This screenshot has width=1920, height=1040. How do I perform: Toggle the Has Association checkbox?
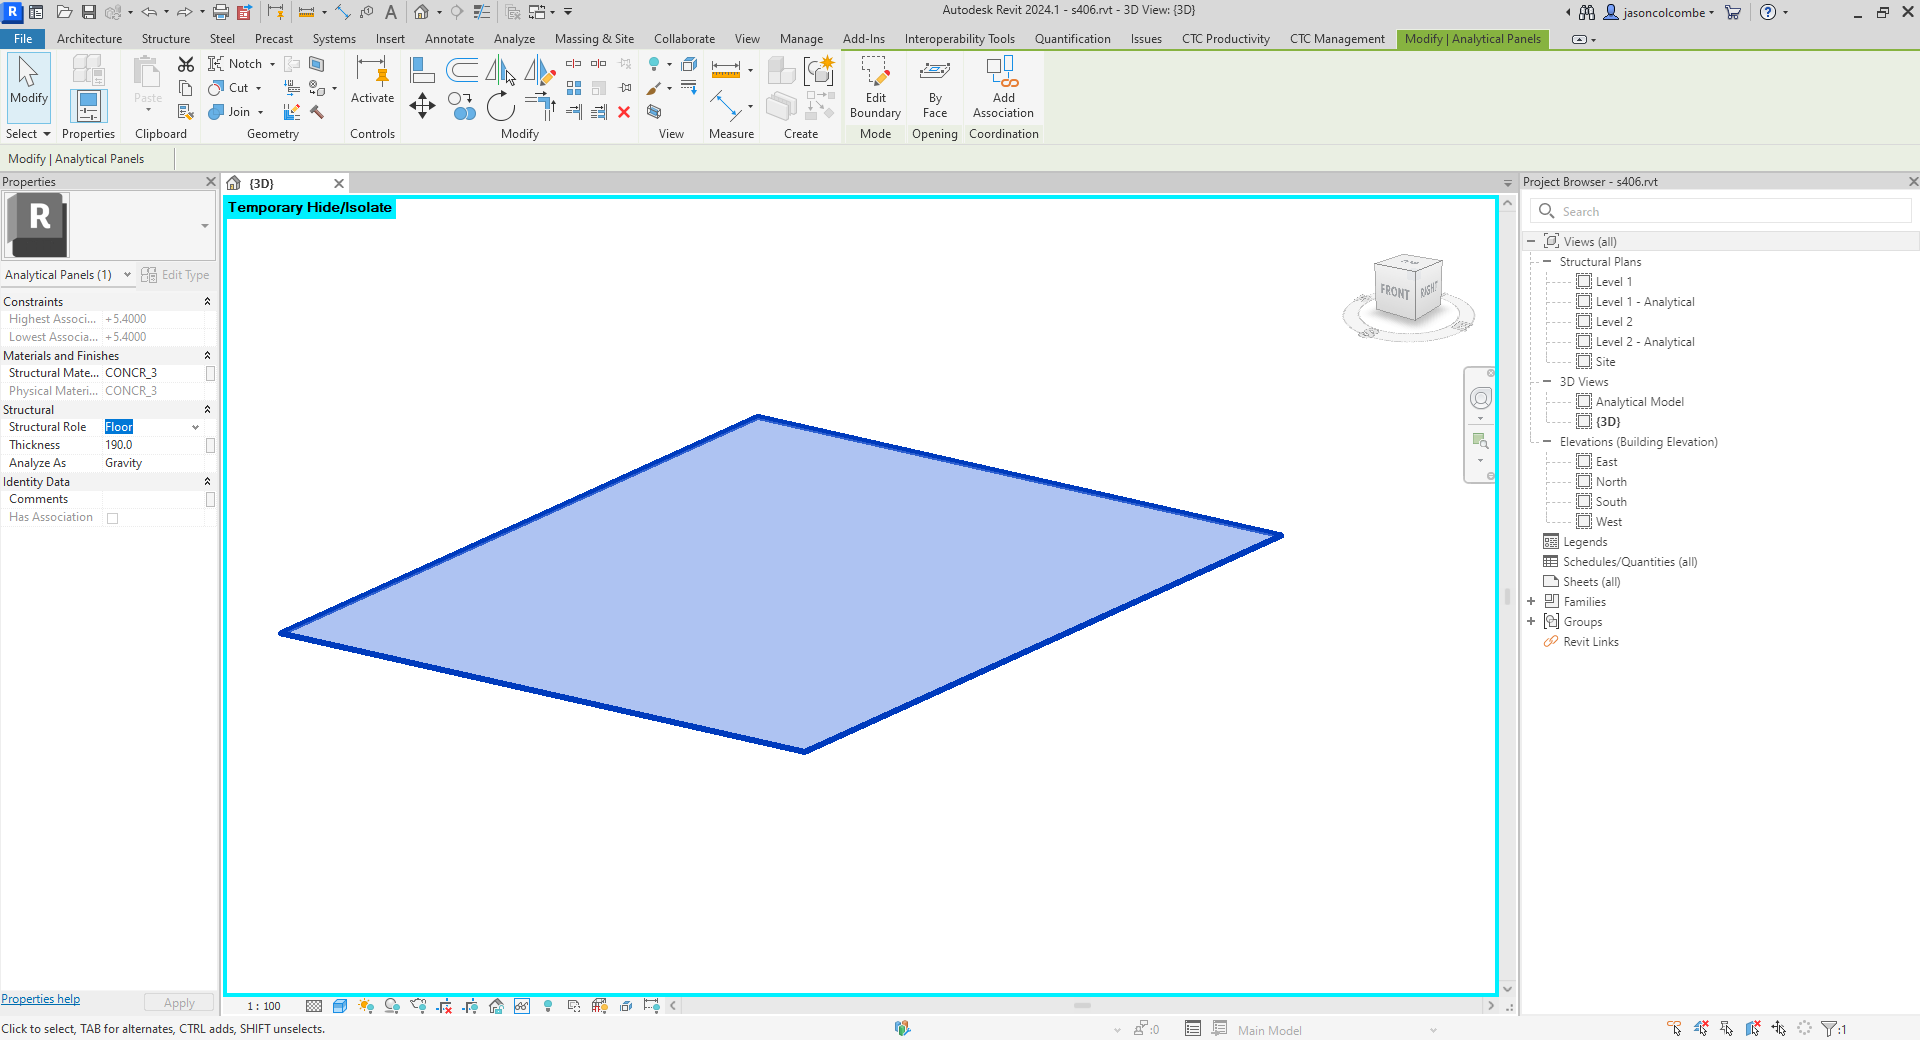tap(112, 518)
